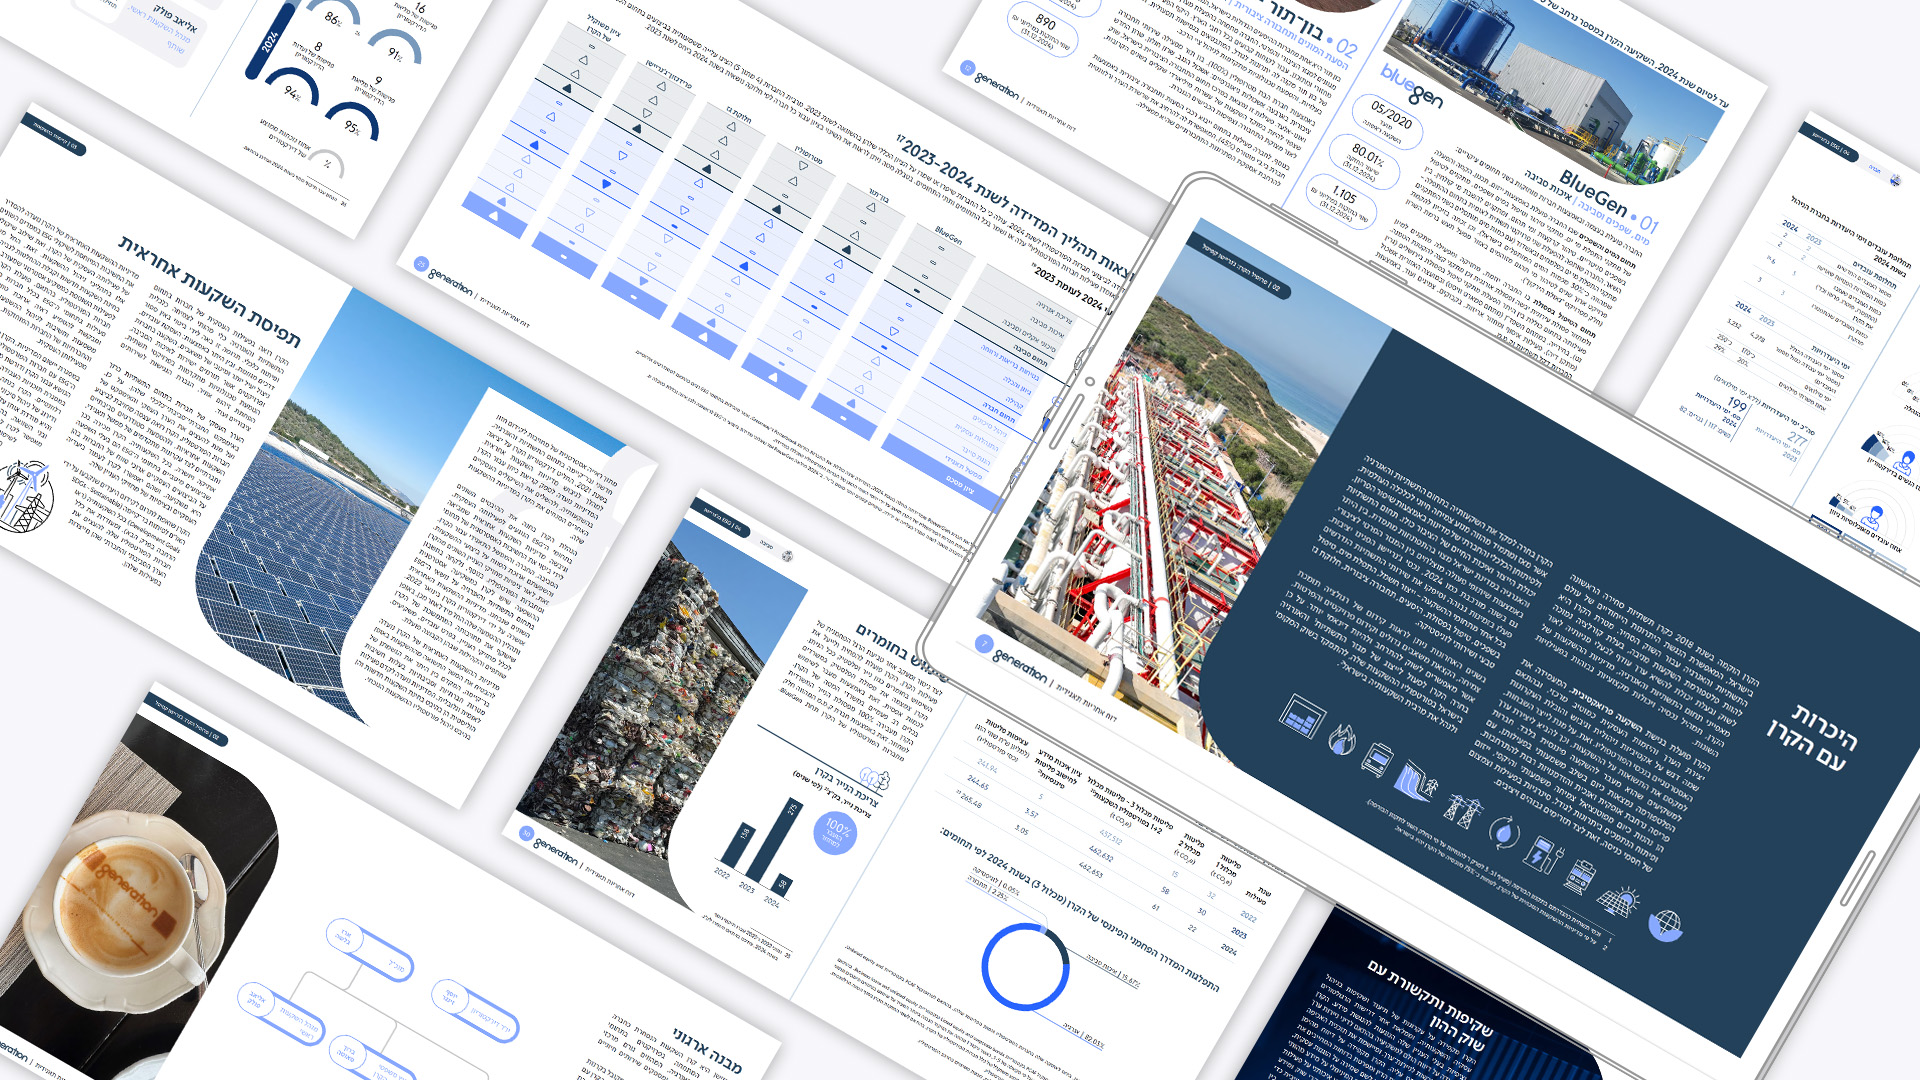Viewport: 1920px width, 1080px height.
Task: Click the heading "מבנה ארגוני"
Action: click(708, 1052)
